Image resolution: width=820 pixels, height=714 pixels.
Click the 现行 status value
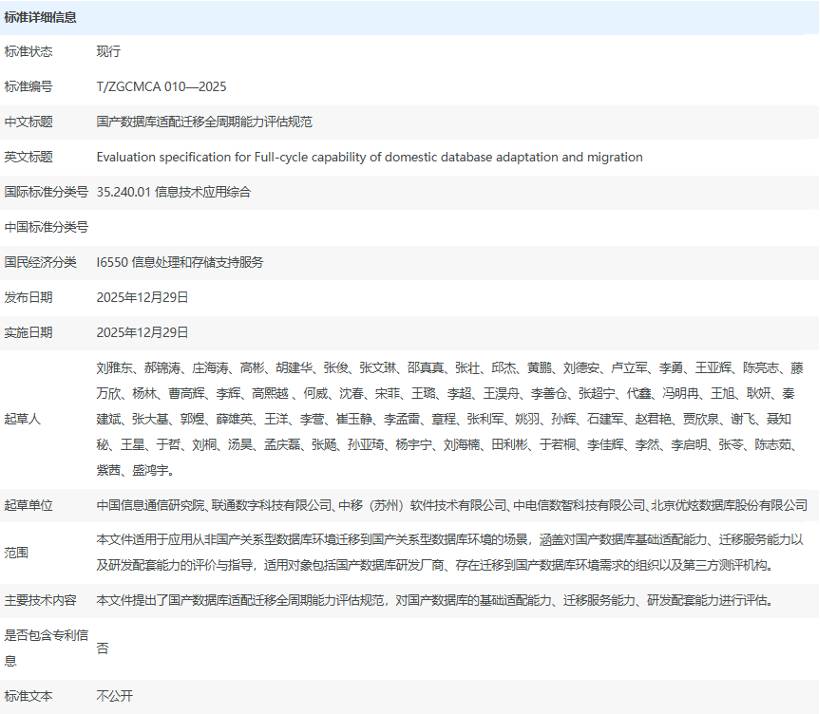108,52
